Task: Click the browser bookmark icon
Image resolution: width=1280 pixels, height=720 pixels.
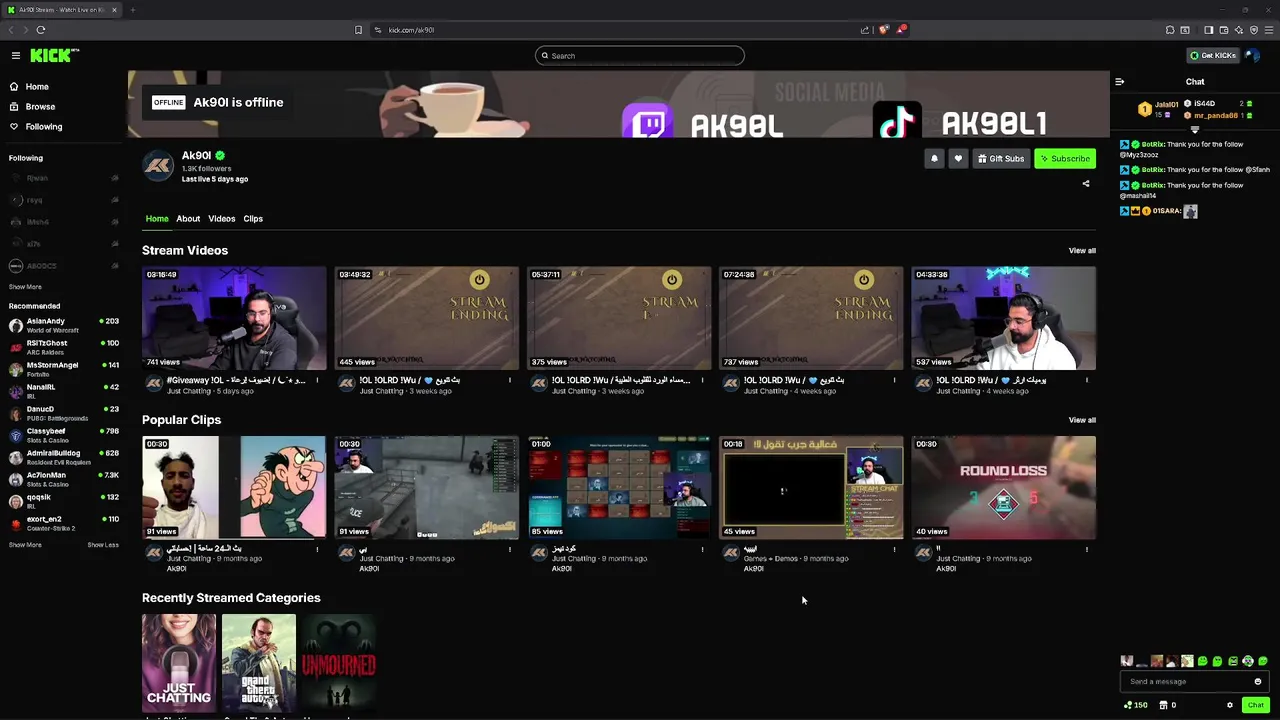Action: tap(358, 30)
